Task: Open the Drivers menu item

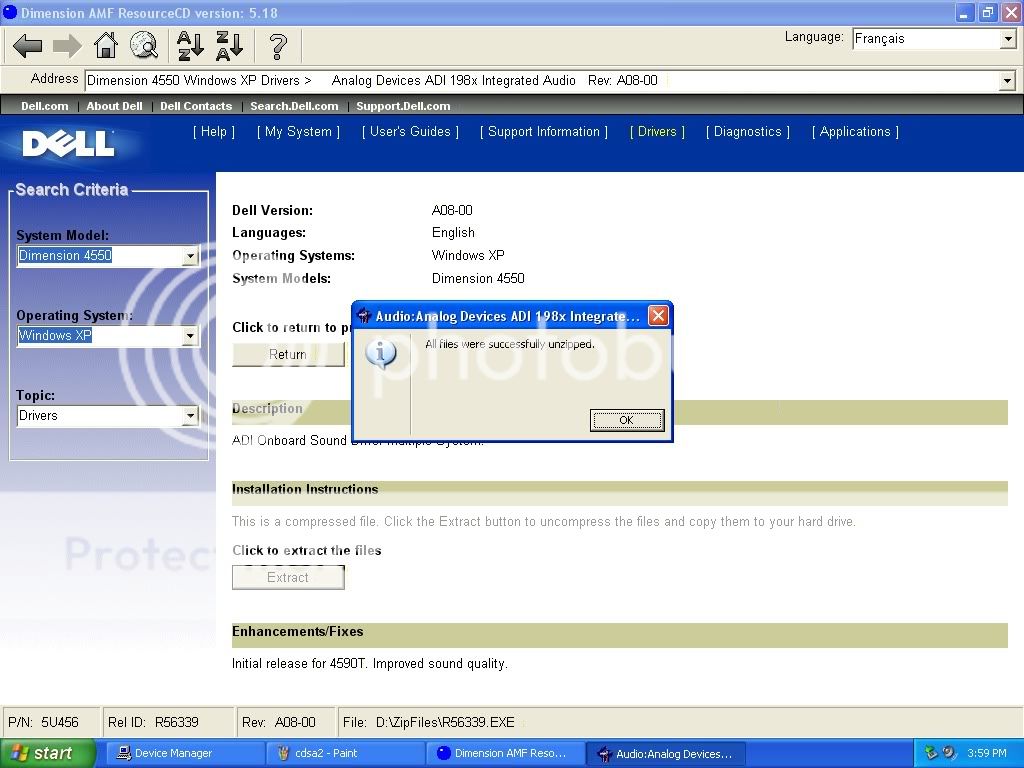Action: coord(657,132)
